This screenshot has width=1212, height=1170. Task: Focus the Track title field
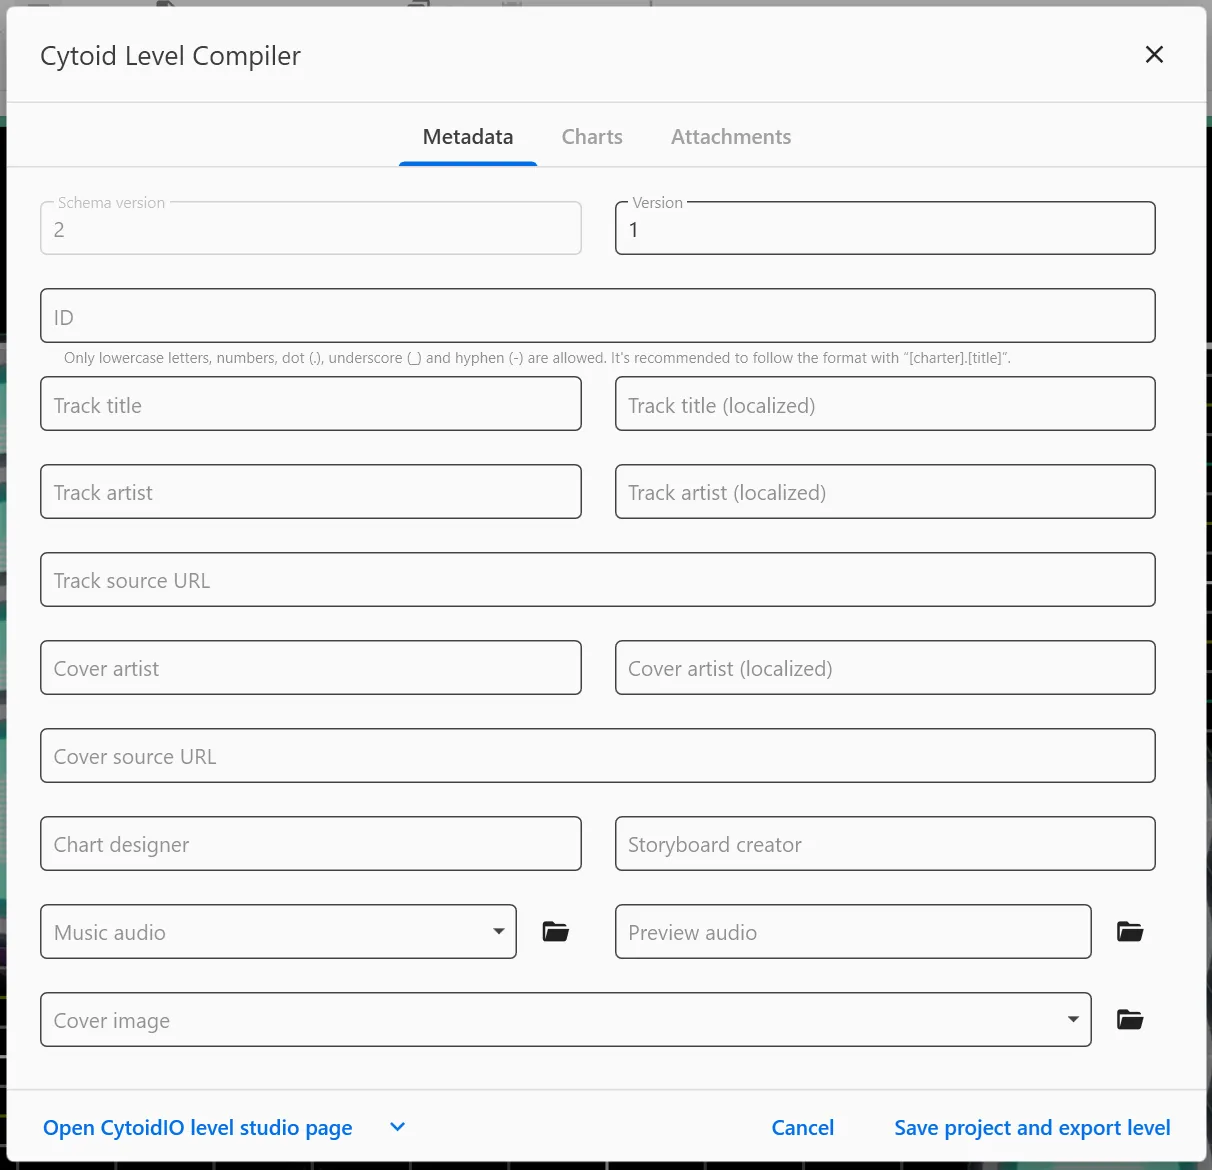pos(310,404)
